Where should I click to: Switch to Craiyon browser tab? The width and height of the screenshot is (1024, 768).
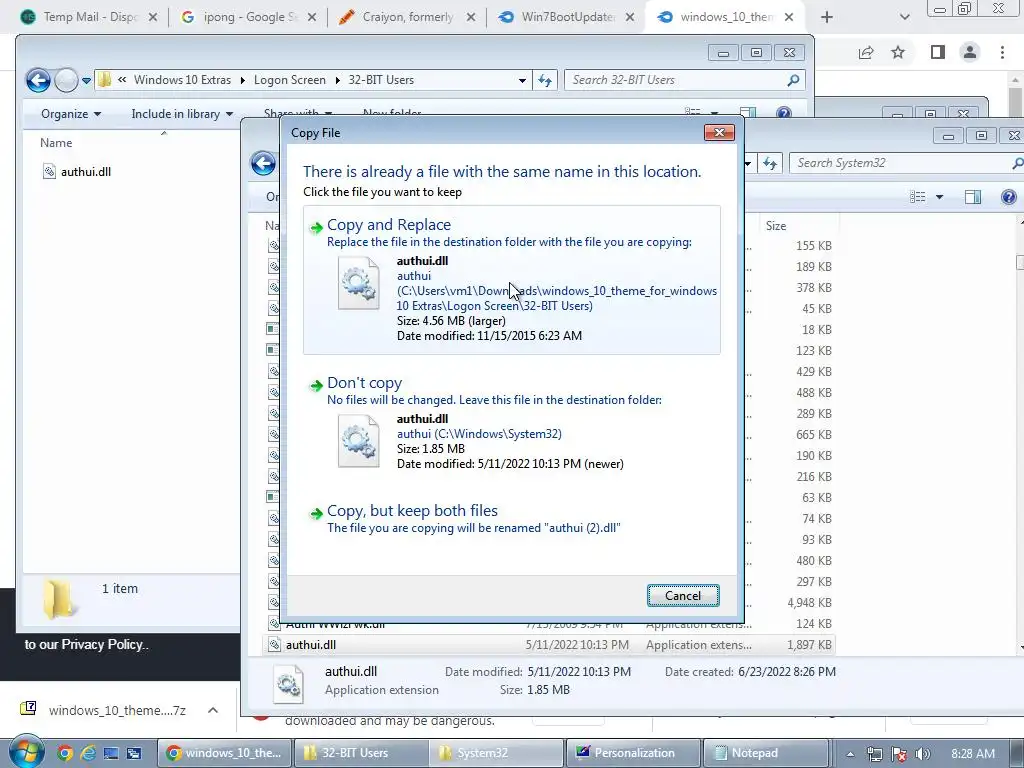pos(407,17)
